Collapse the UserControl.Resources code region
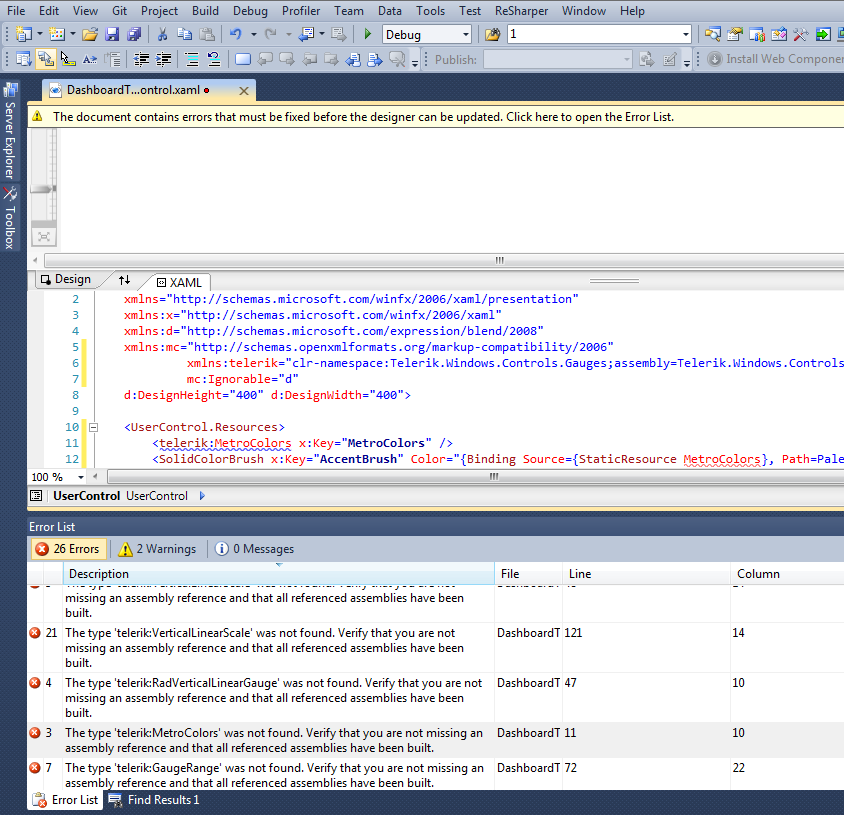The width and height of the screenshot is (844, 815). point(95,427)
